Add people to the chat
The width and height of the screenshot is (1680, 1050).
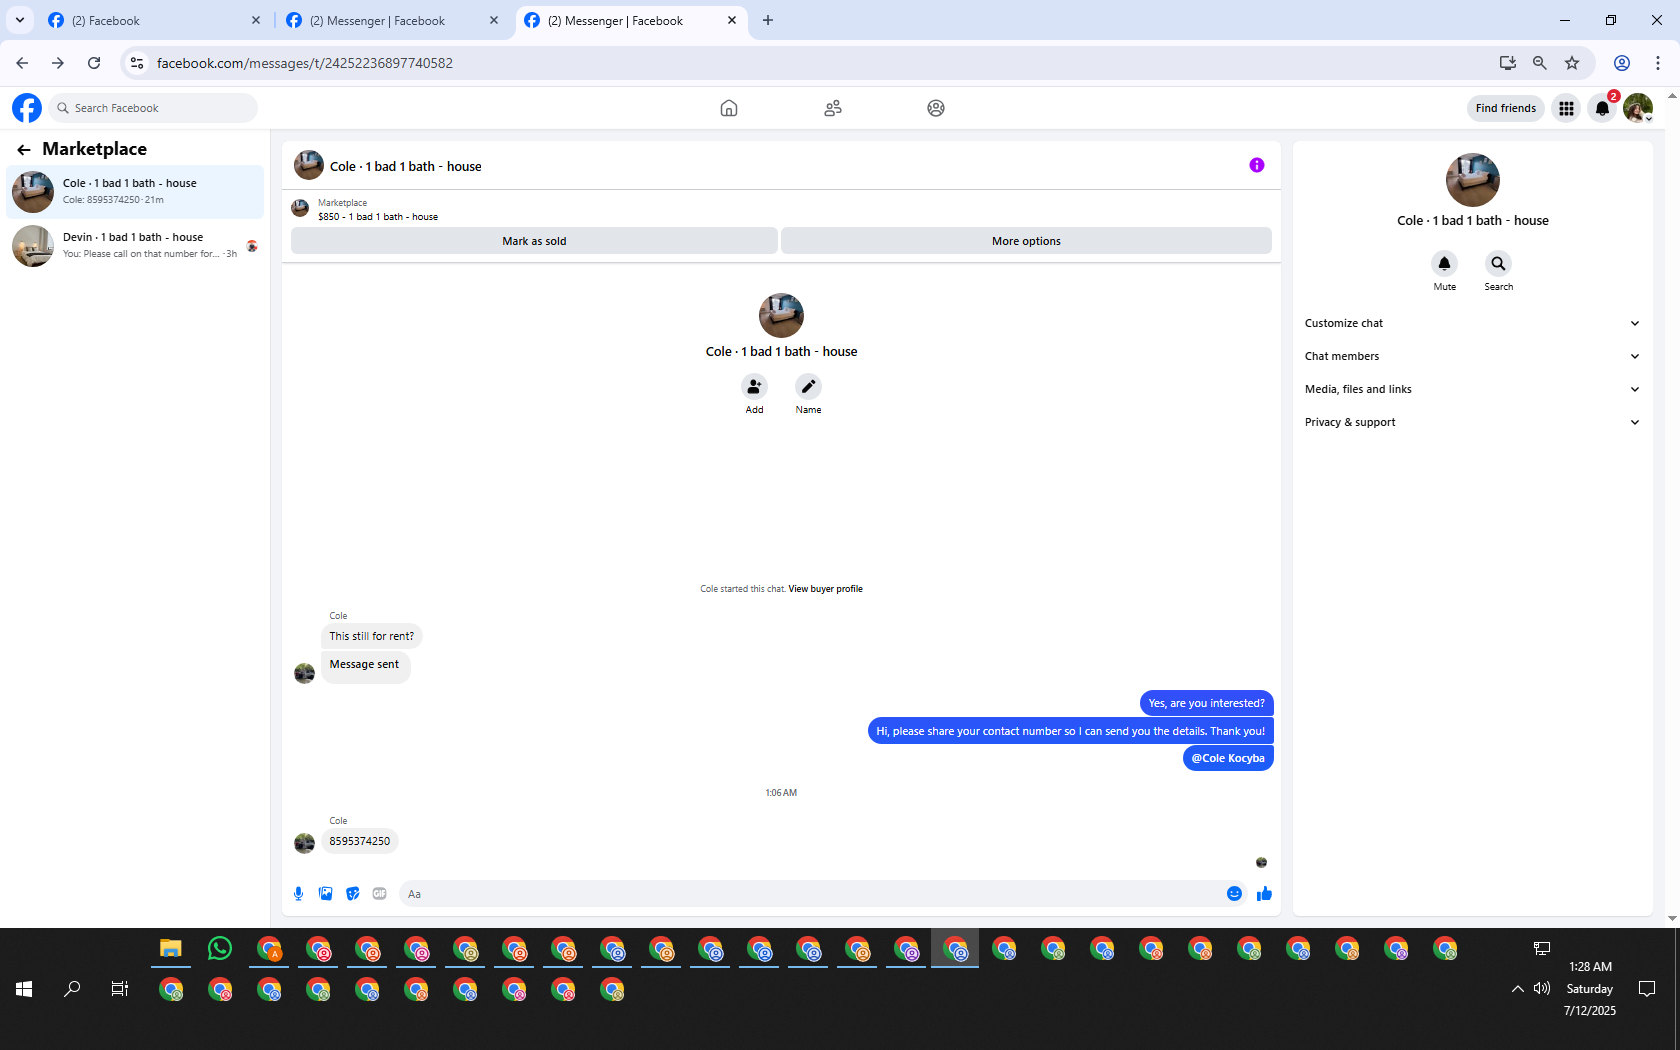[754, 387]
